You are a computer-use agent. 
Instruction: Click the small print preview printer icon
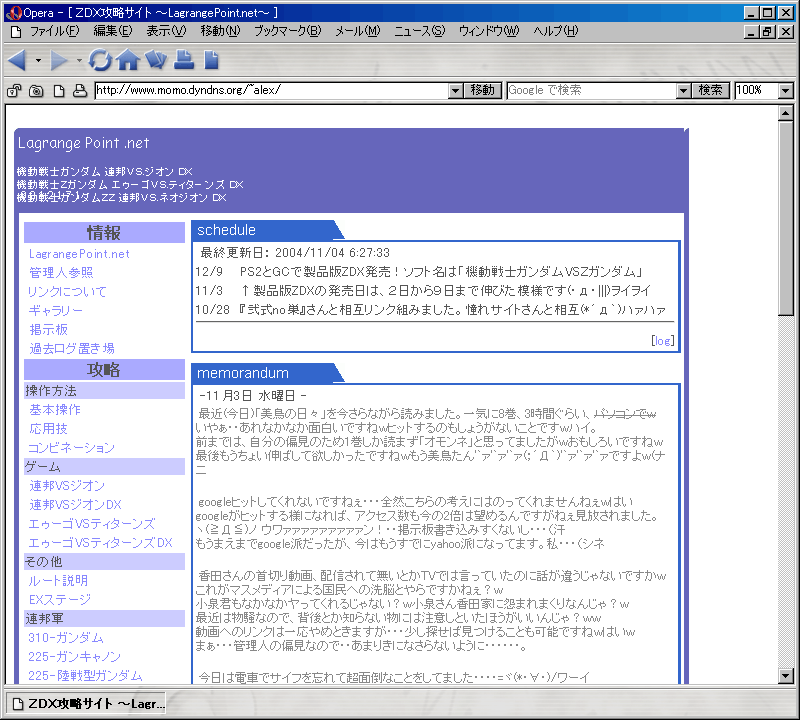pyautogui.click(x=80, y=91)
